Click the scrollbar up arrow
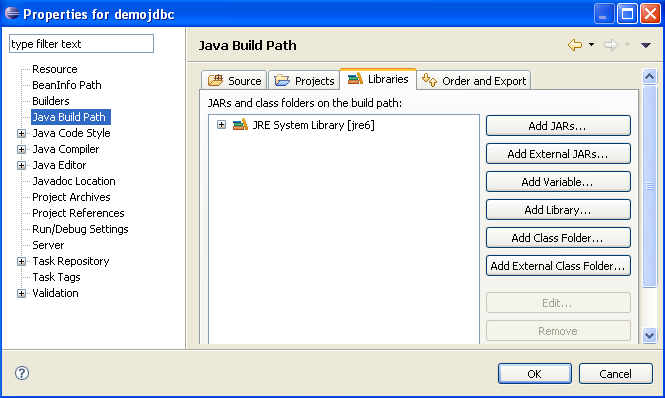 (649, 76)
